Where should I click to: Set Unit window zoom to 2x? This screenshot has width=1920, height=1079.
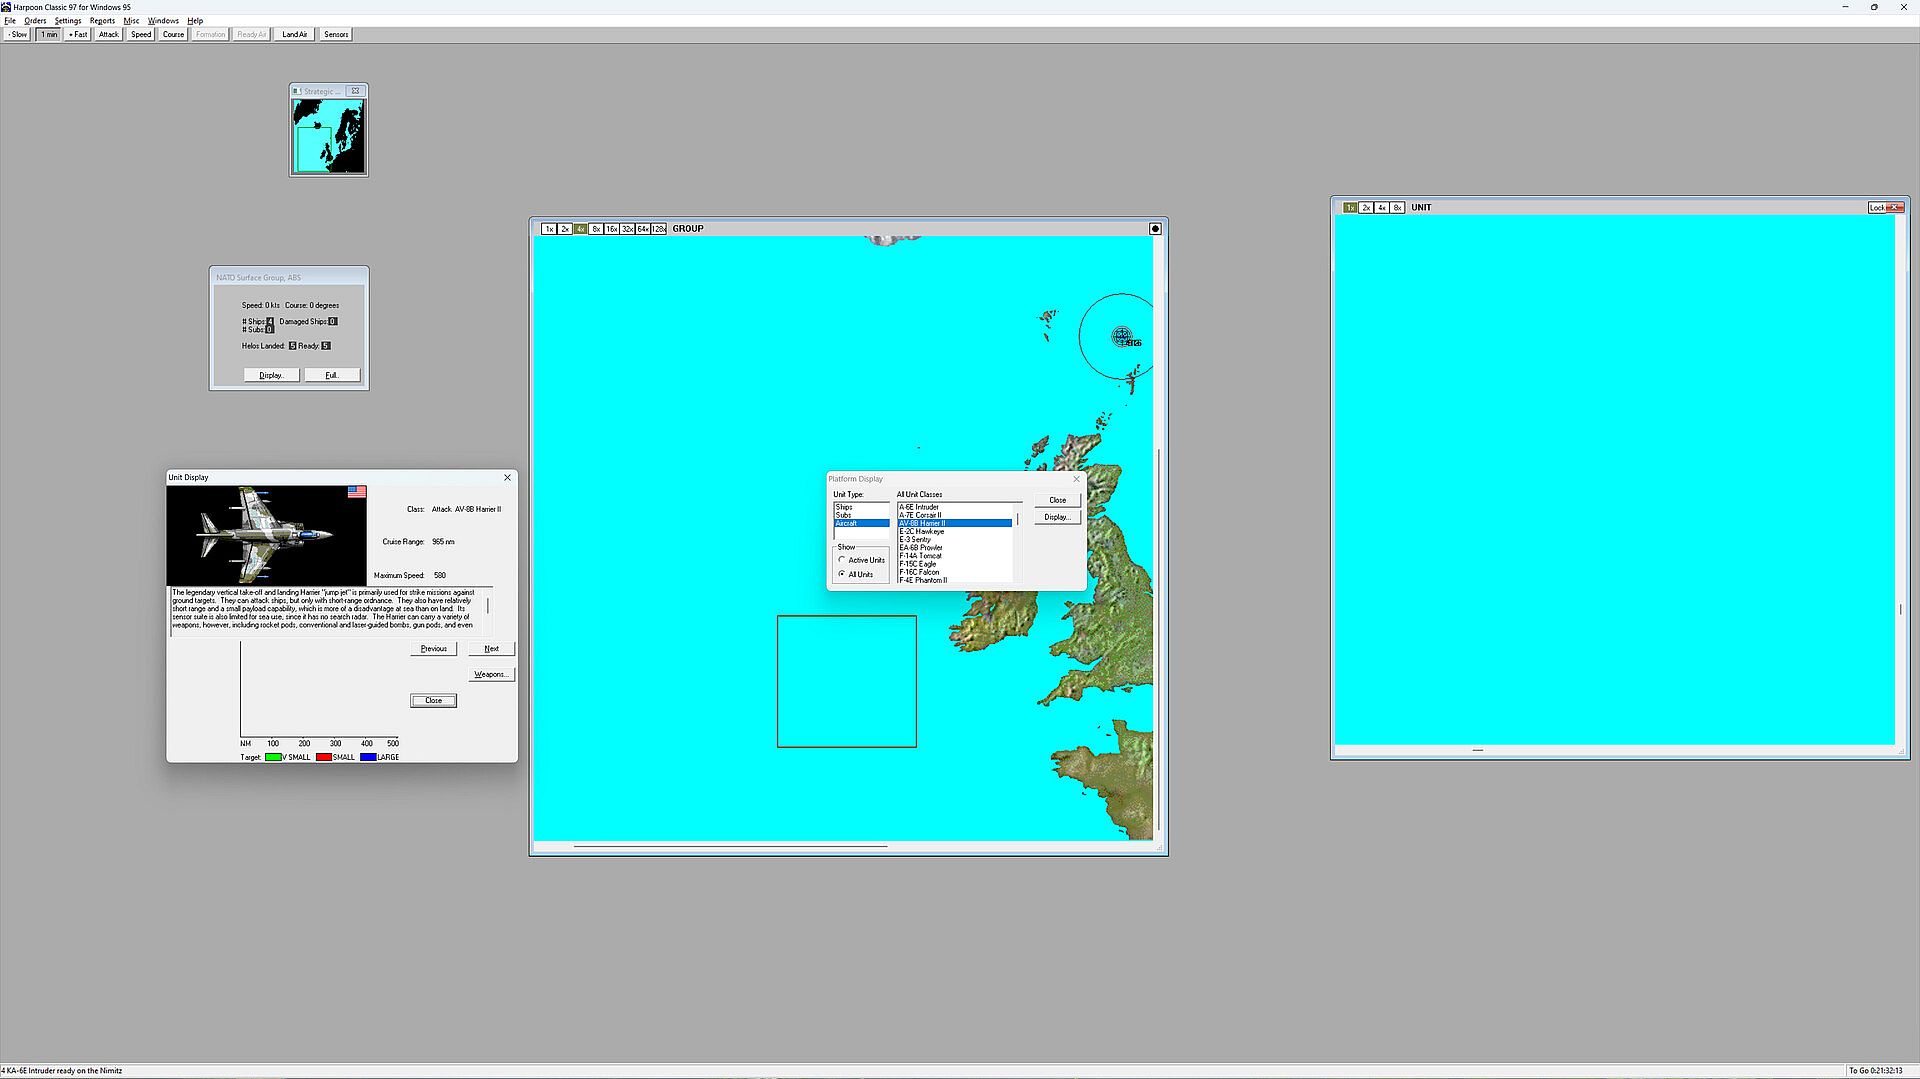coord(1366,208)
